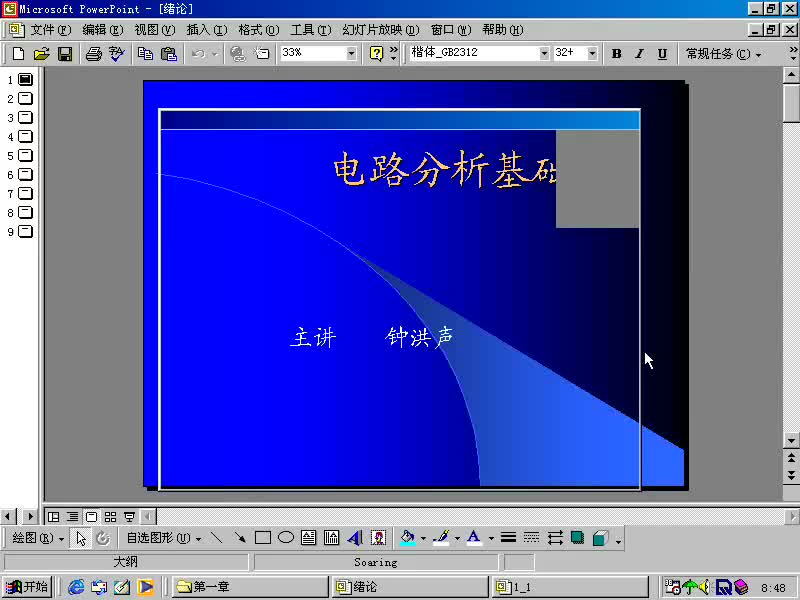Paste from clipboard icon
Image resolution: width=800 pixels, height=600 pixels.
pyautogui.click(x=169, y=53)
